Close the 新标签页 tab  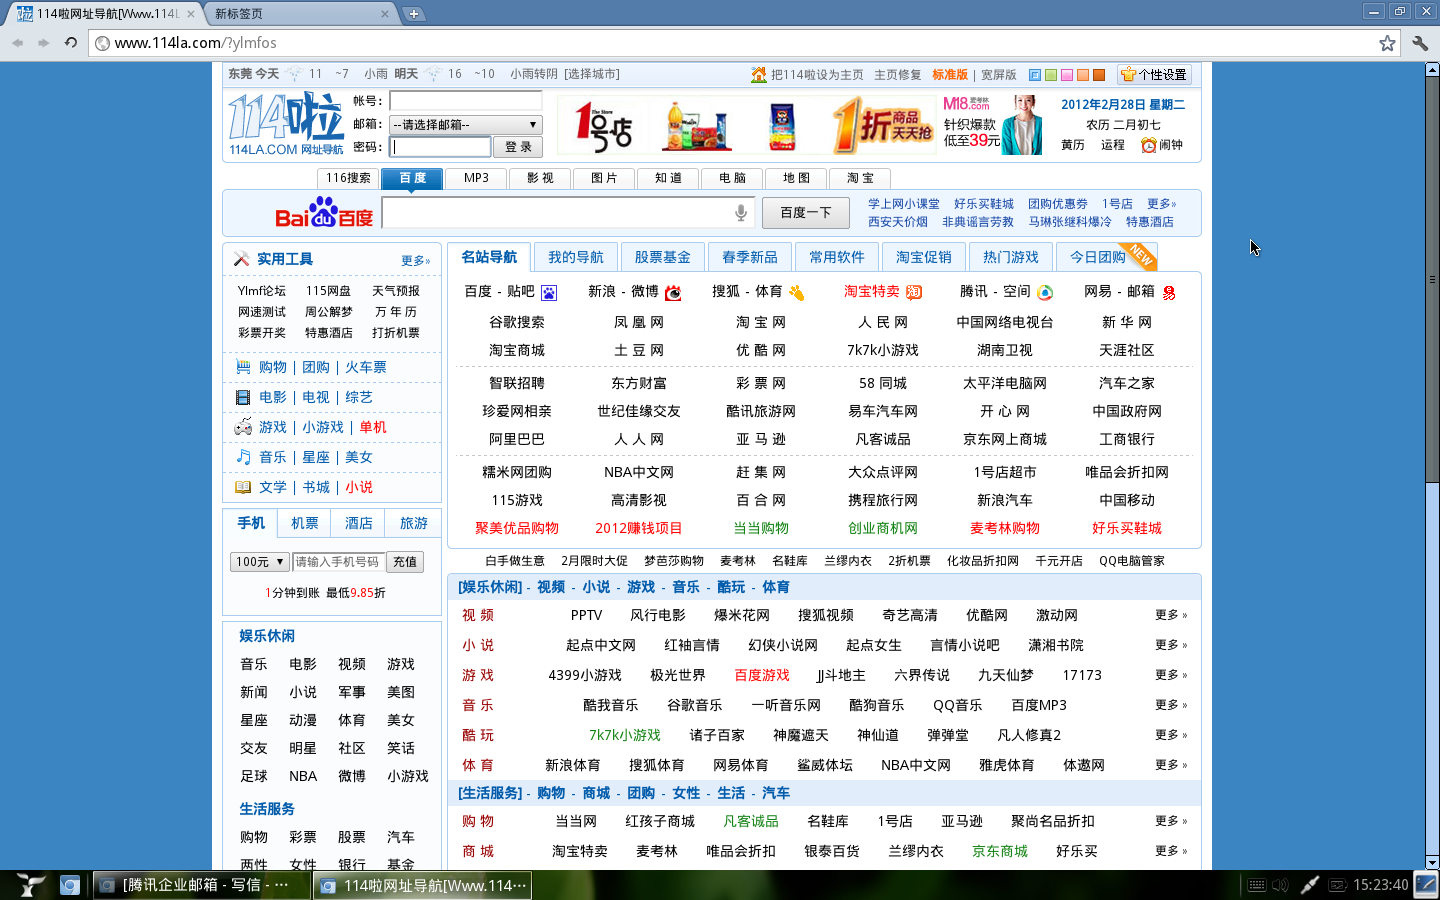(x=385, y=14)
